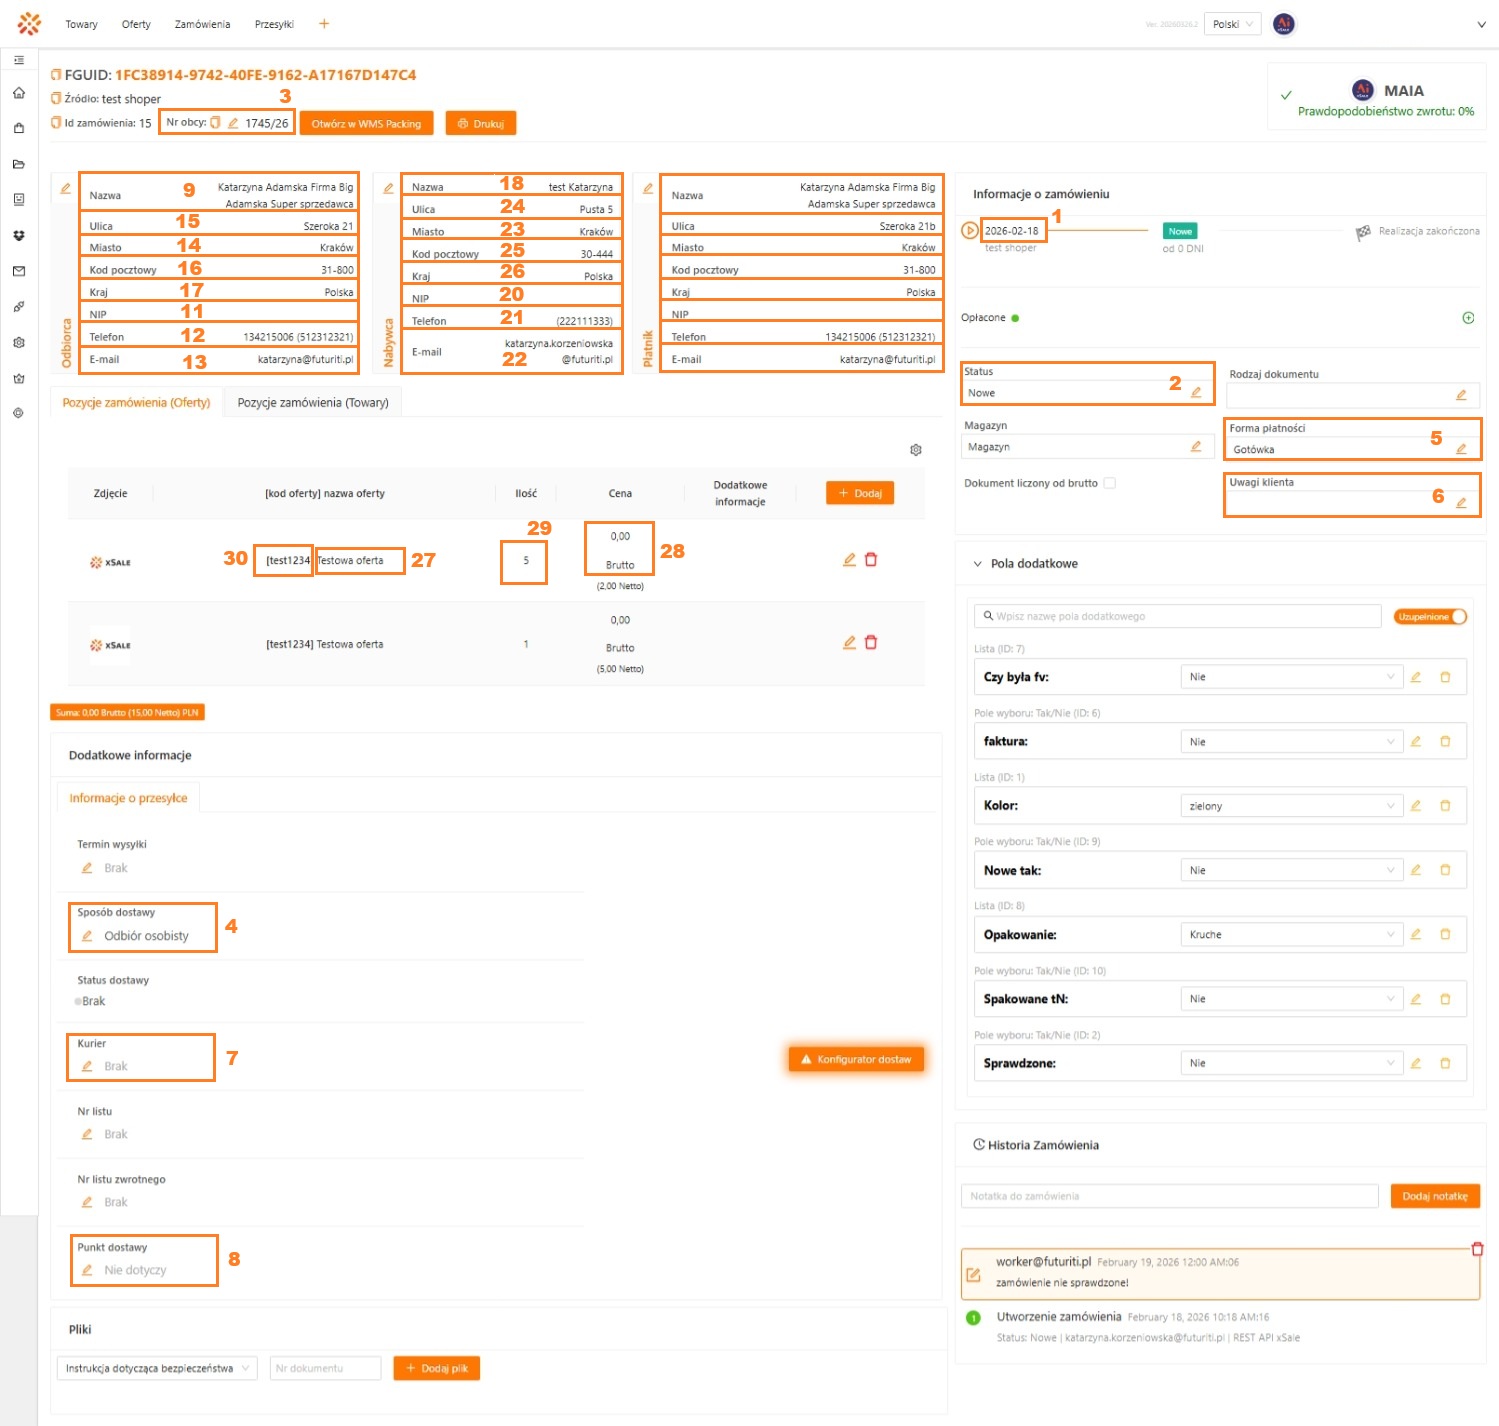The height and width of the screenshot is (1426, 1499).
Task: Click the Notatka do zamówienia input field
Action: (x=1169, y=1196)
